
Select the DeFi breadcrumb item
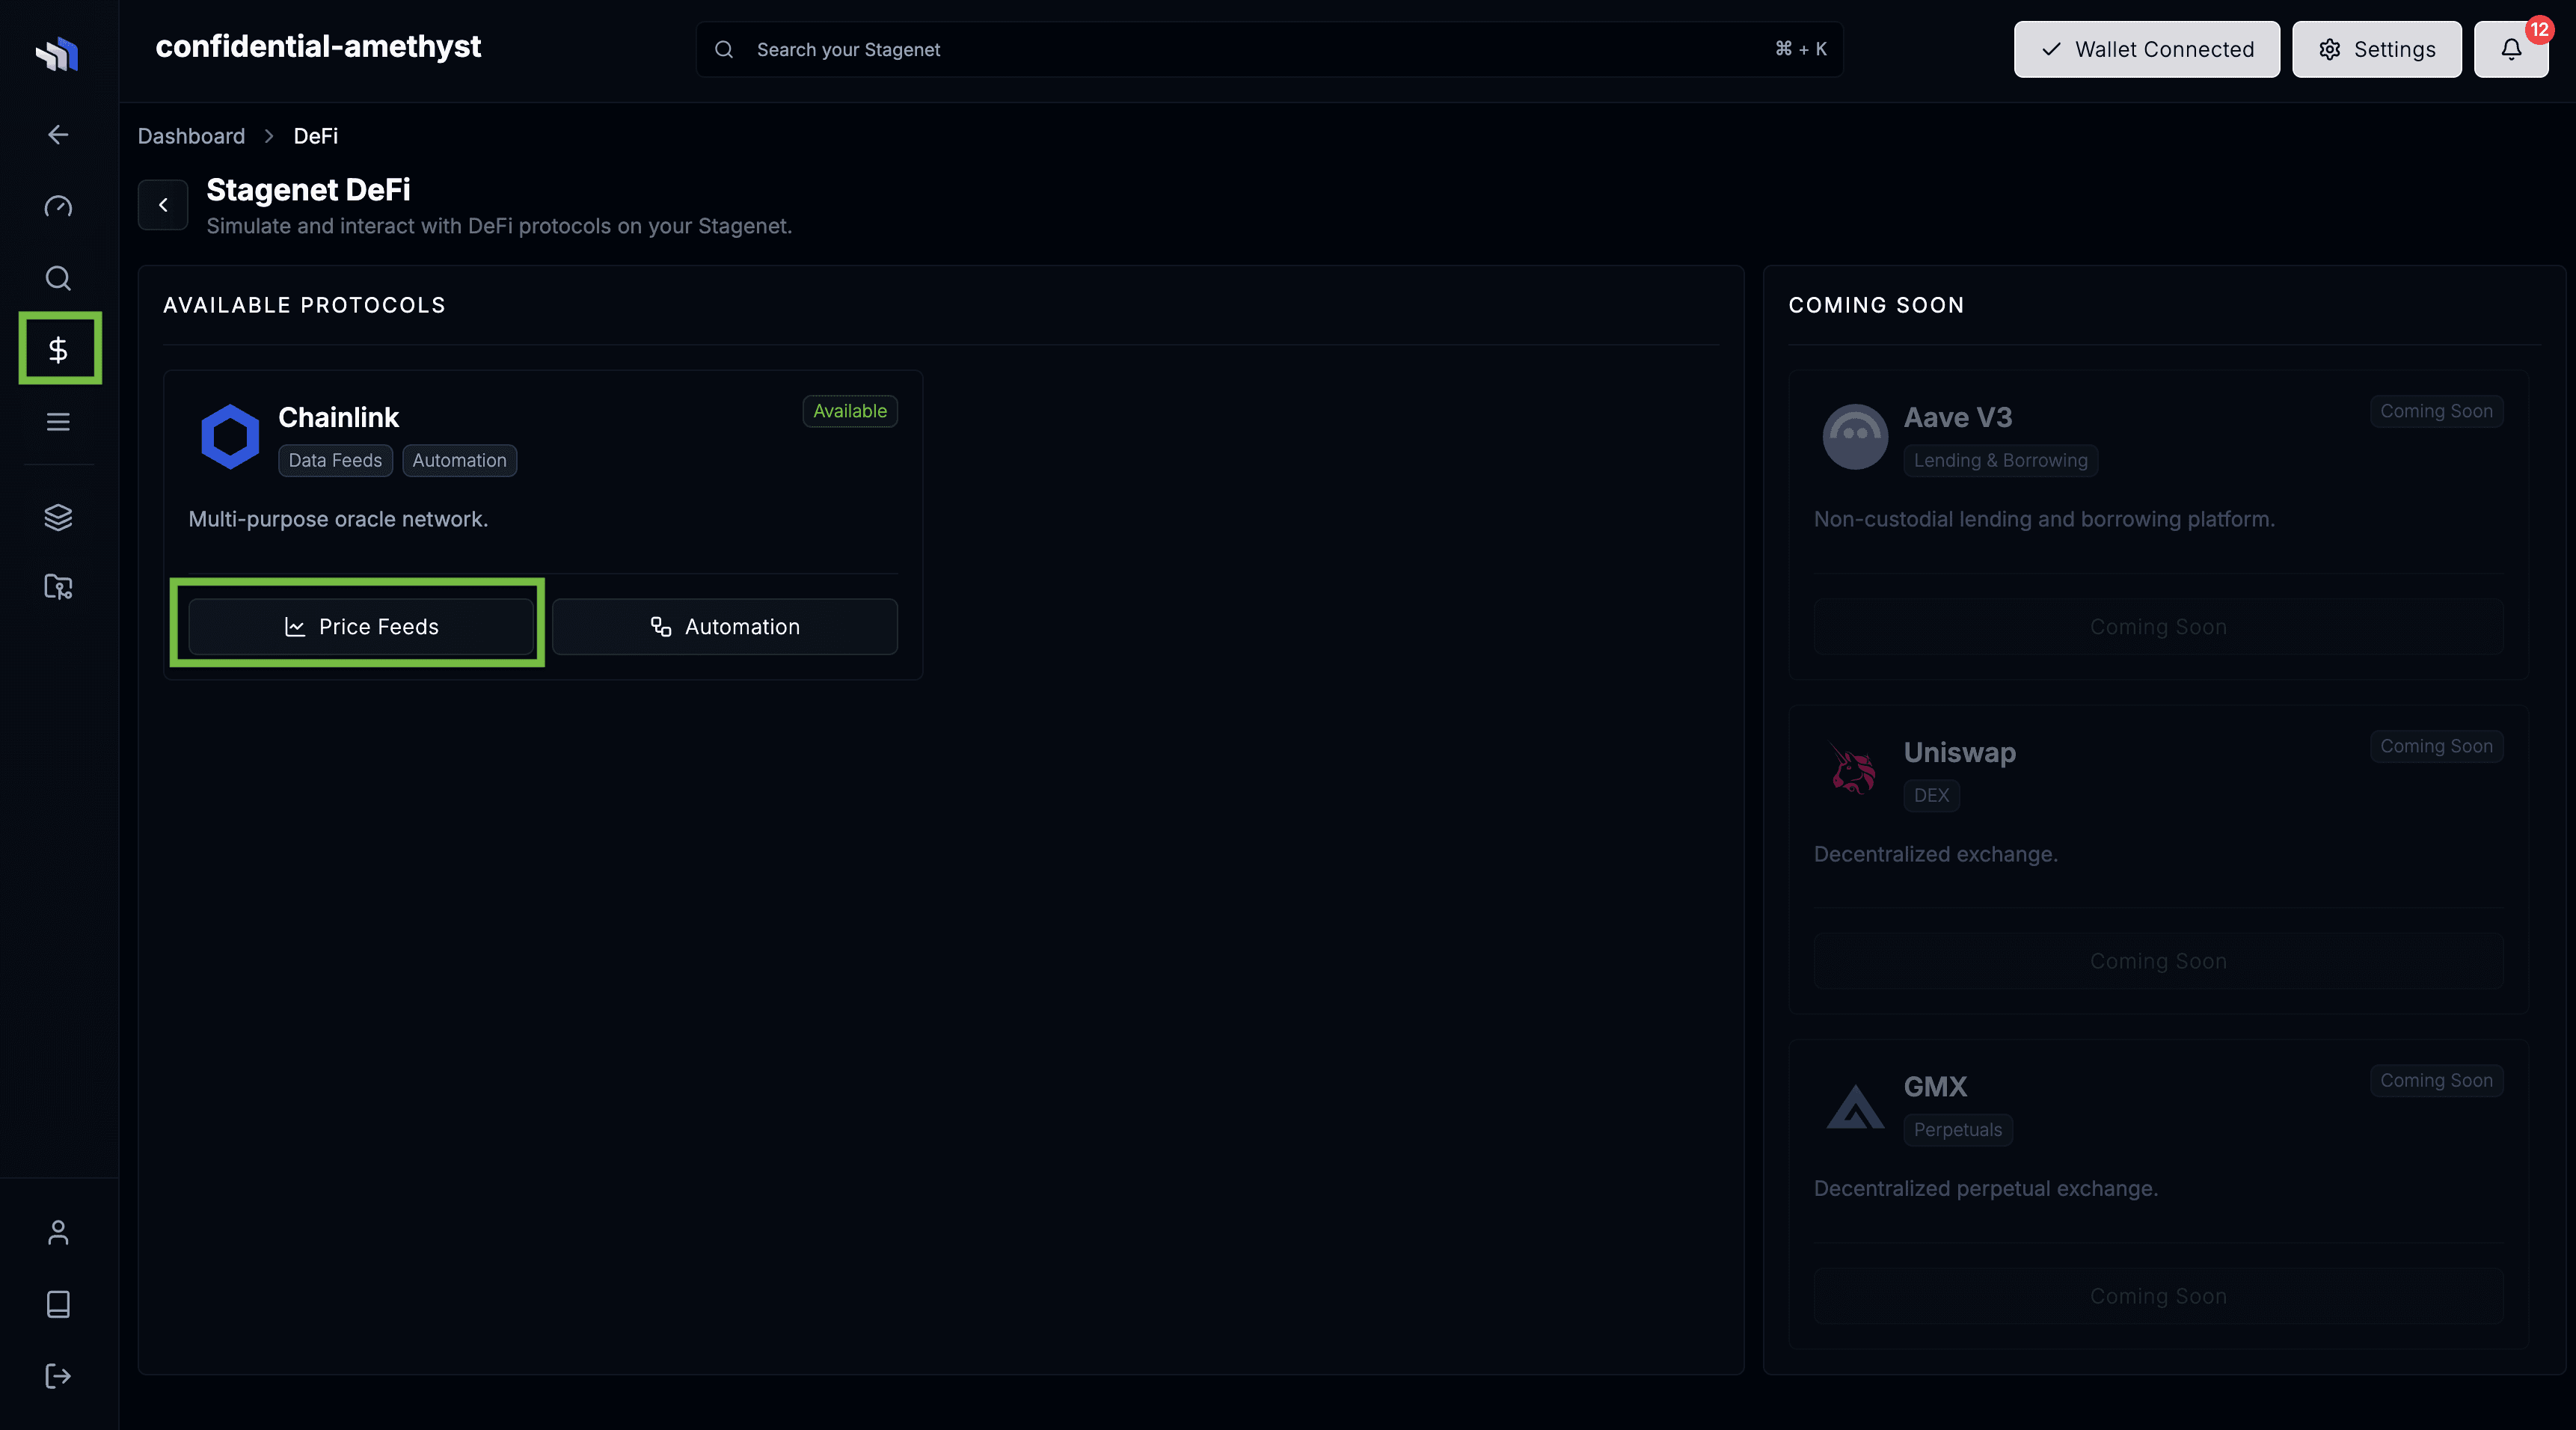pyautogui.click(x=315, y=136)
